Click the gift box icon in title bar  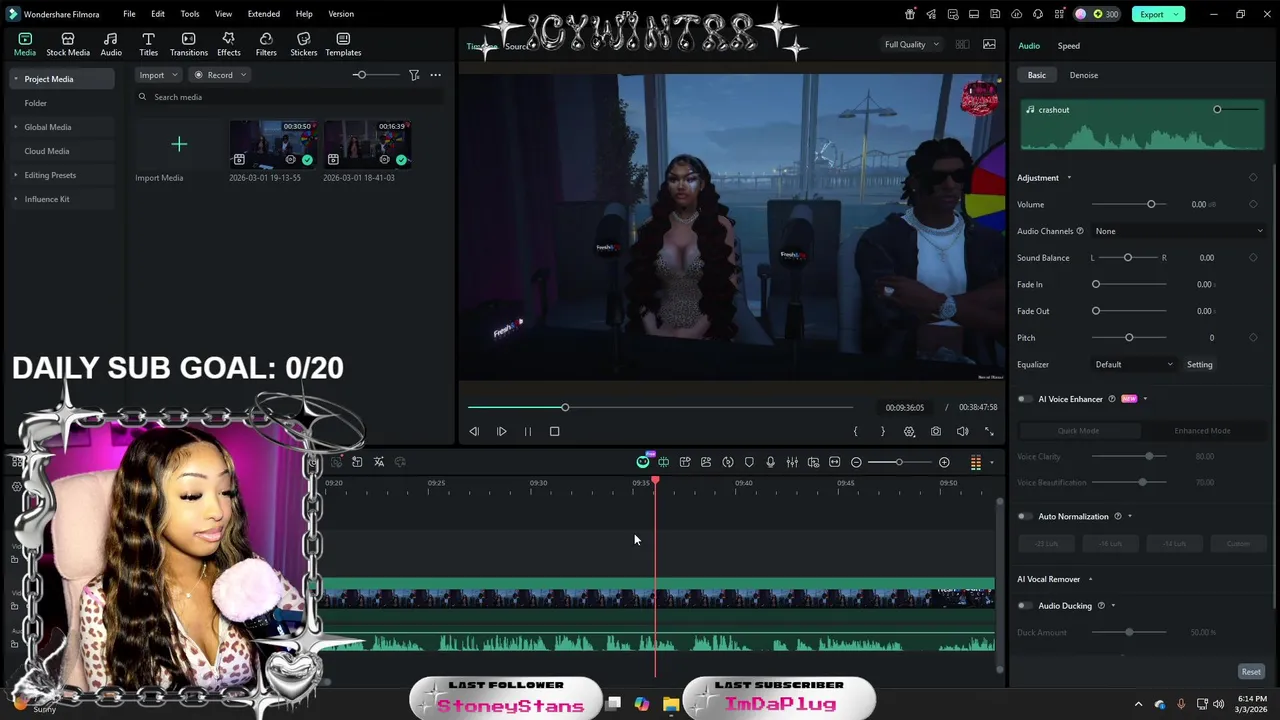pyautogui.click(x=910, y=14)
